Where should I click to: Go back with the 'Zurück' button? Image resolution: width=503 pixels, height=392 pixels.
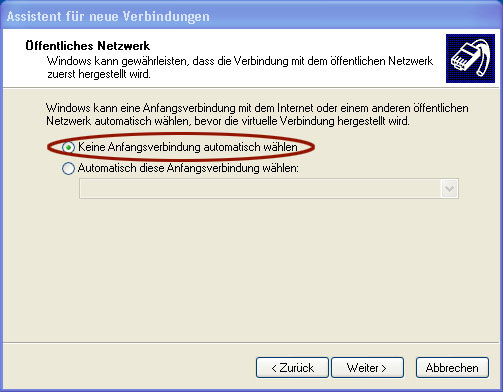click(292, 368)
